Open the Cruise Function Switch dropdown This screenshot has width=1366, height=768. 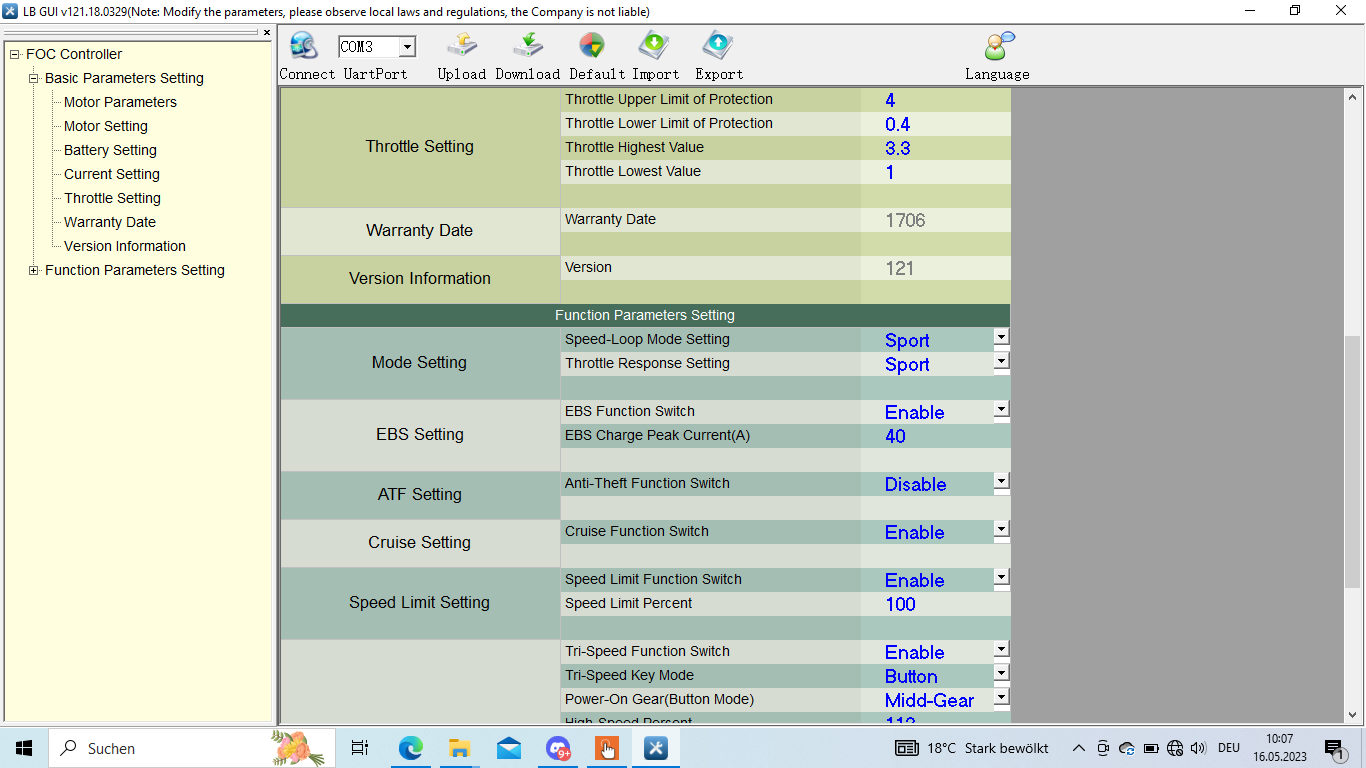[1001, 530]
